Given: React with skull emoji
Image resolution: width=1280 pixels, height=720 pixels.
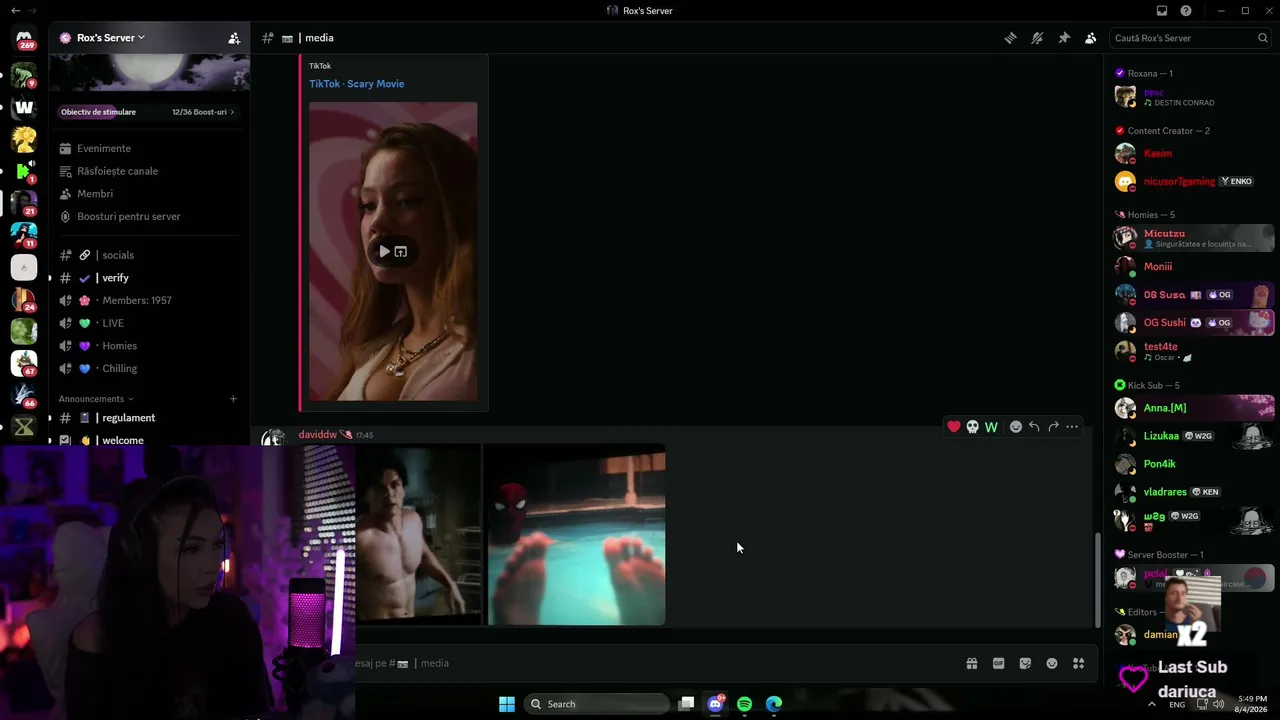Looking at the screenshot, I should tap(972, 427).
